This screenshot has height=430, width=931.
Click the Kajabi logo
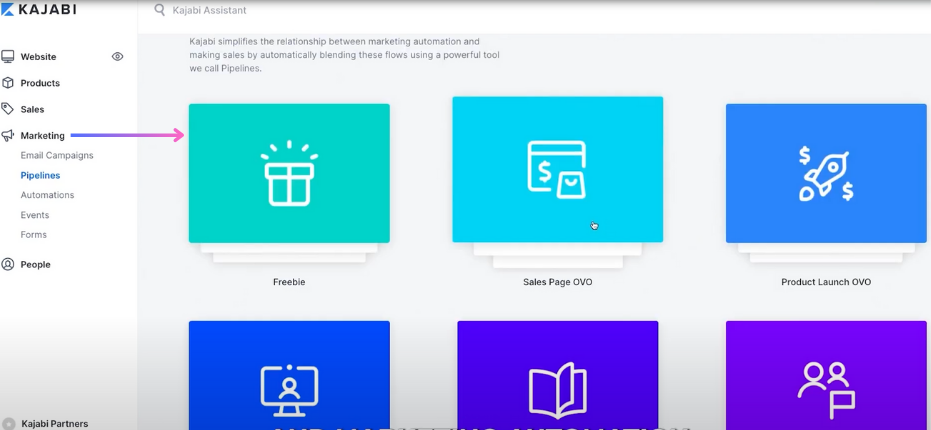click(39, 9)
